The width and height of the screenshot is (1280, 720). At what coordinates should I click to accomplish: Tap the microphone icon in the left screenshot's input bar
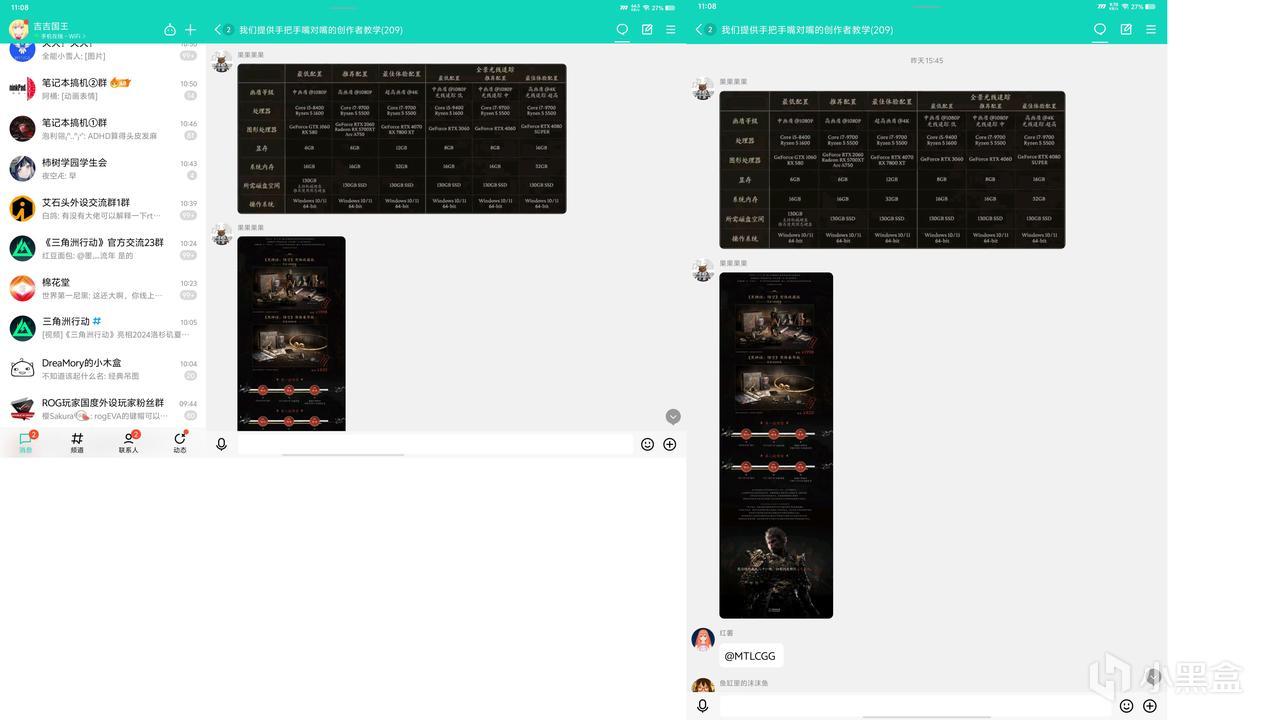pyautogui.click(x=222, y=444)
